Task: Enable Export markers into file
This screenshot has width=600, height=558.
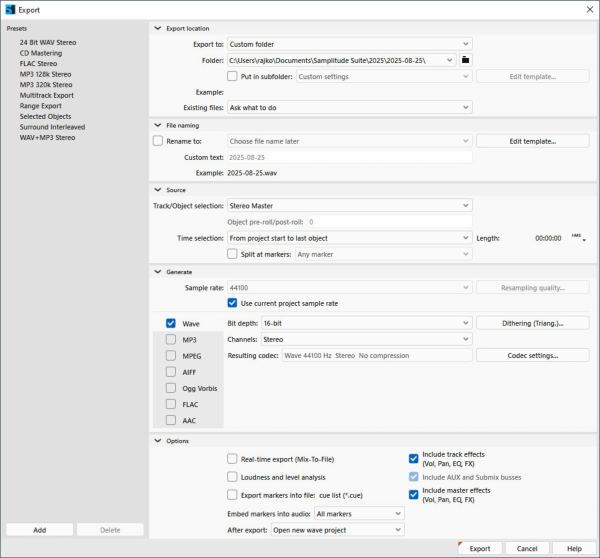Action: [x=232, y=494]
